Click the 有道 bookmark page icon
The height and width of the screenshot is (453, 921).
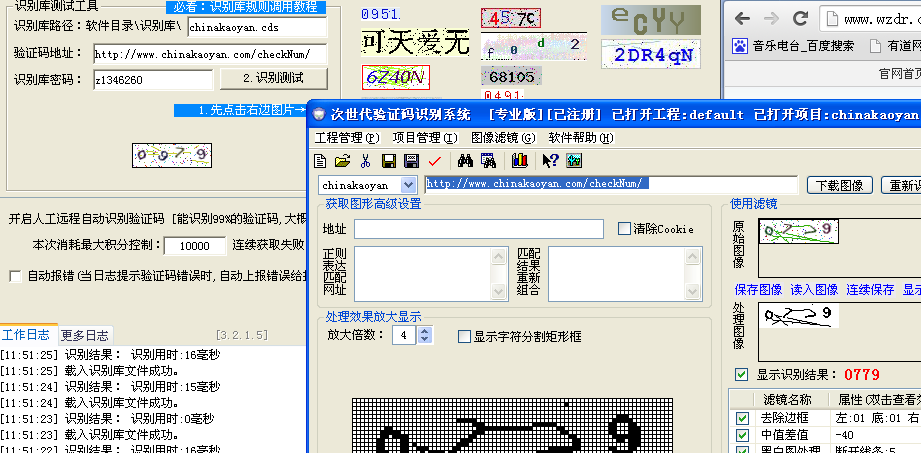[875, 45]
